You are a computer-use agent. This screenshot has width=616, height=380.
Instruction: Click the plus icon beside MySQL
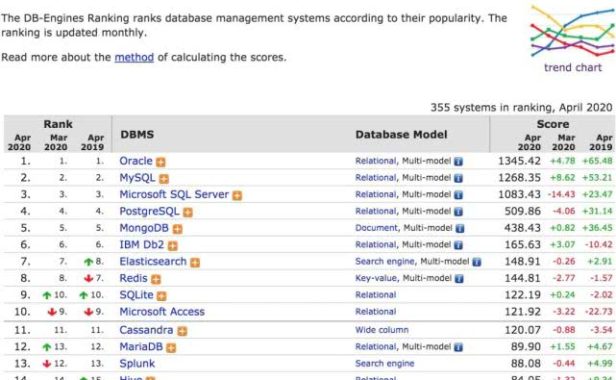tap(164, 179)
